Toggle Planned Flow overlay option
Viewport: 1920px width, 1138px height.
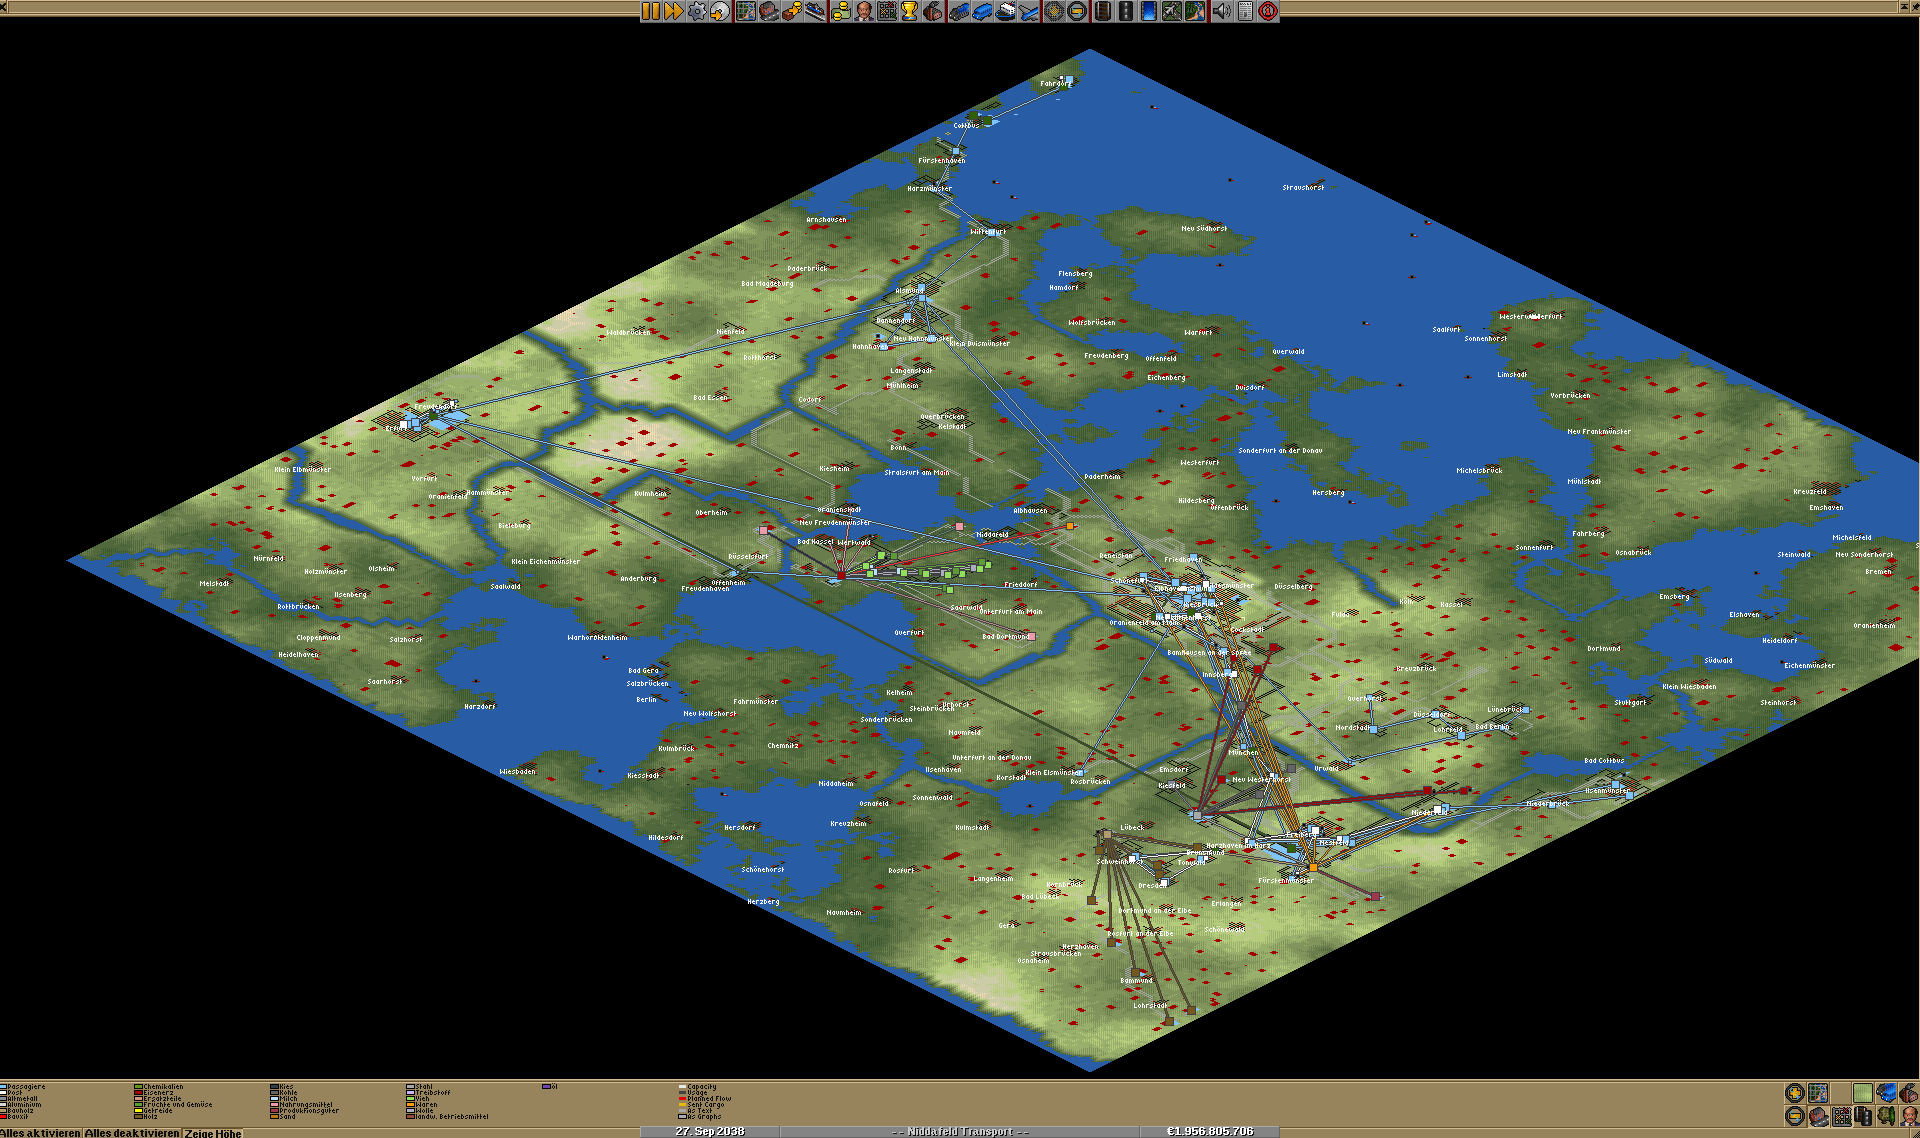[708, 1098]
